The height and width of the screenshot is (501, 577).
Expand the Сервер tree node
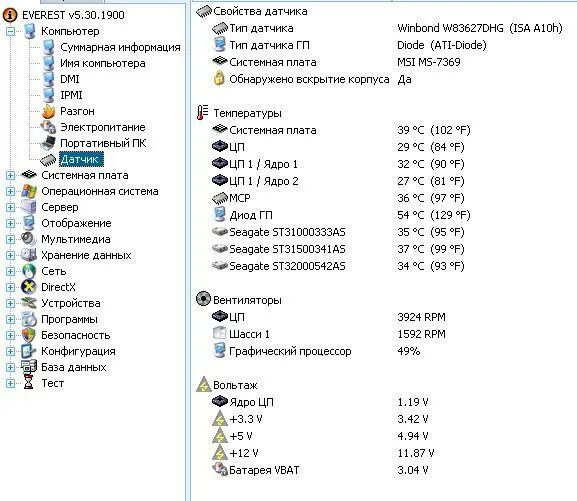(x=10, y=208)
